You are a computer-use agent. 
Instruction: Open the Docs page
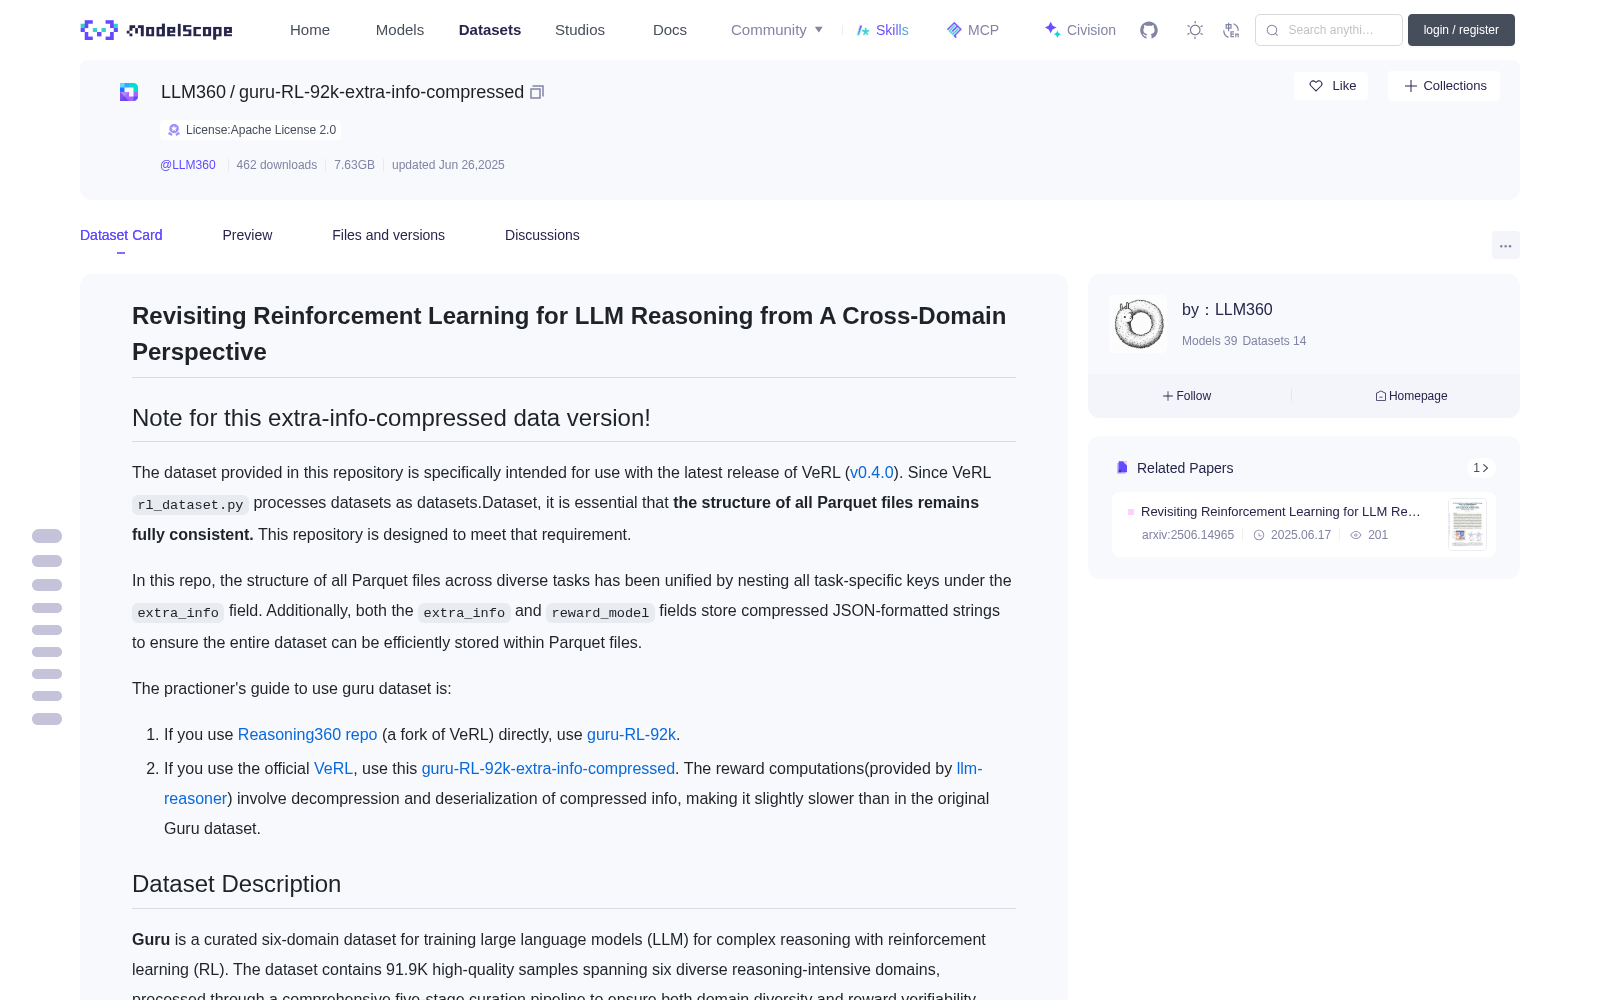670,30
